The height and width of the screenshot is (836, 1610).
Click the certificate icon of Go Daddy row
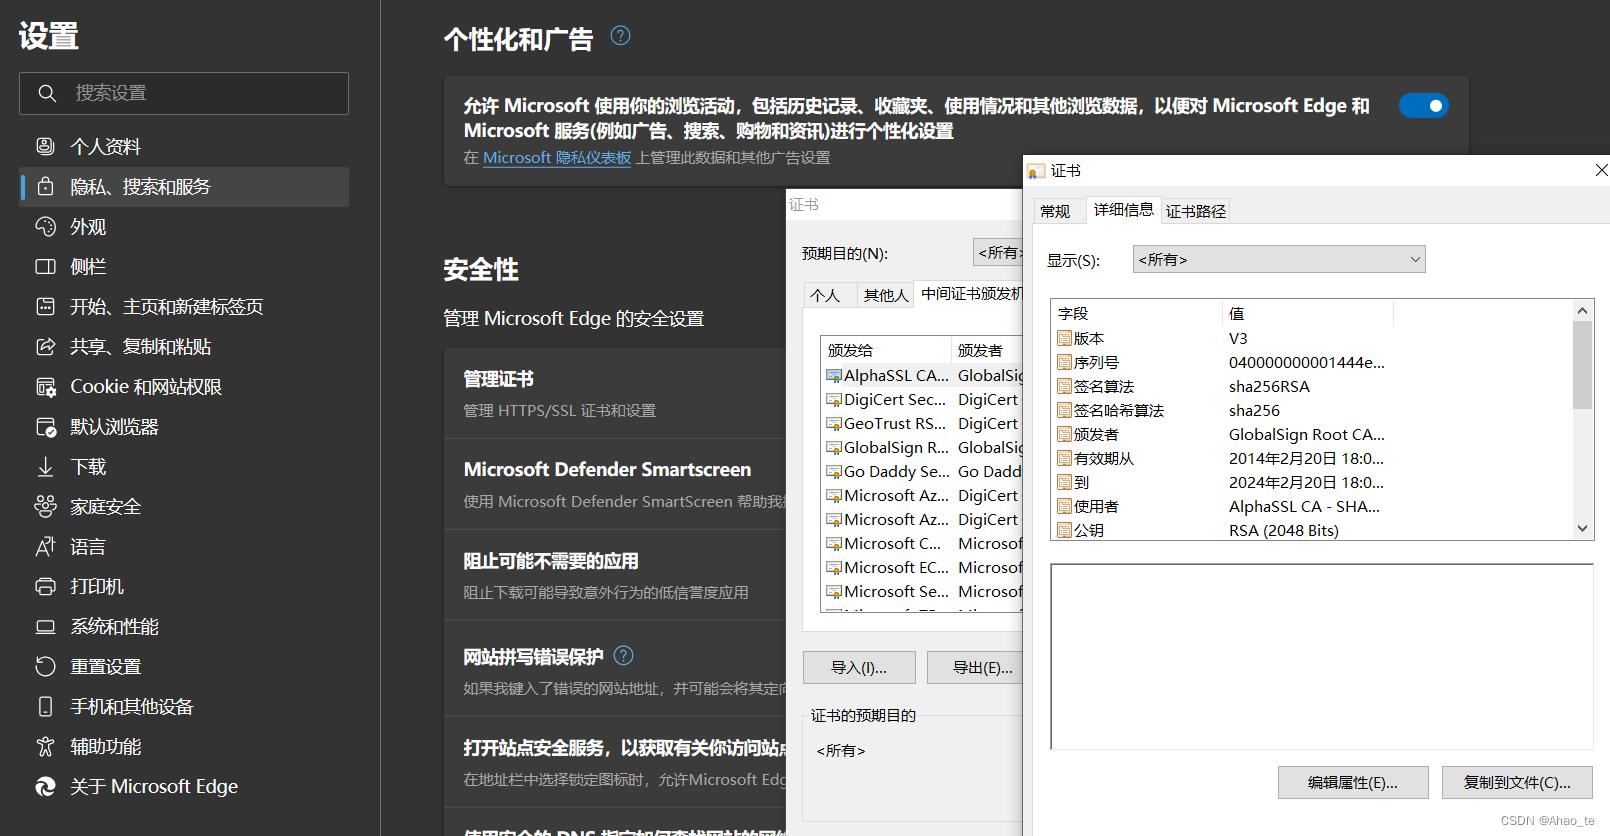[x=834, y=472]
